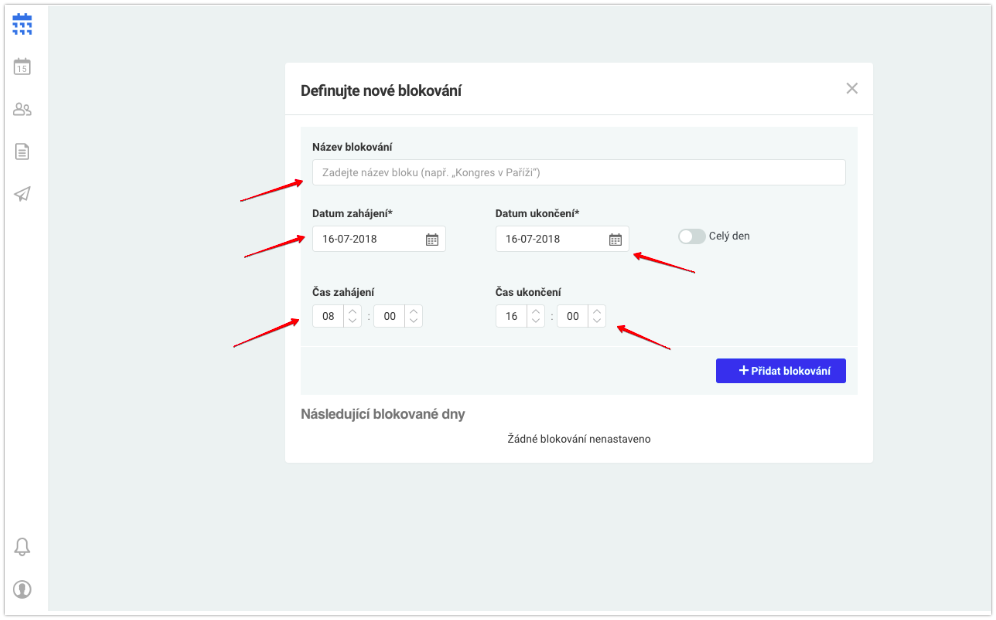
Task: Click the Čas zahájení hour field 08
Action: [x=328, y=316]
